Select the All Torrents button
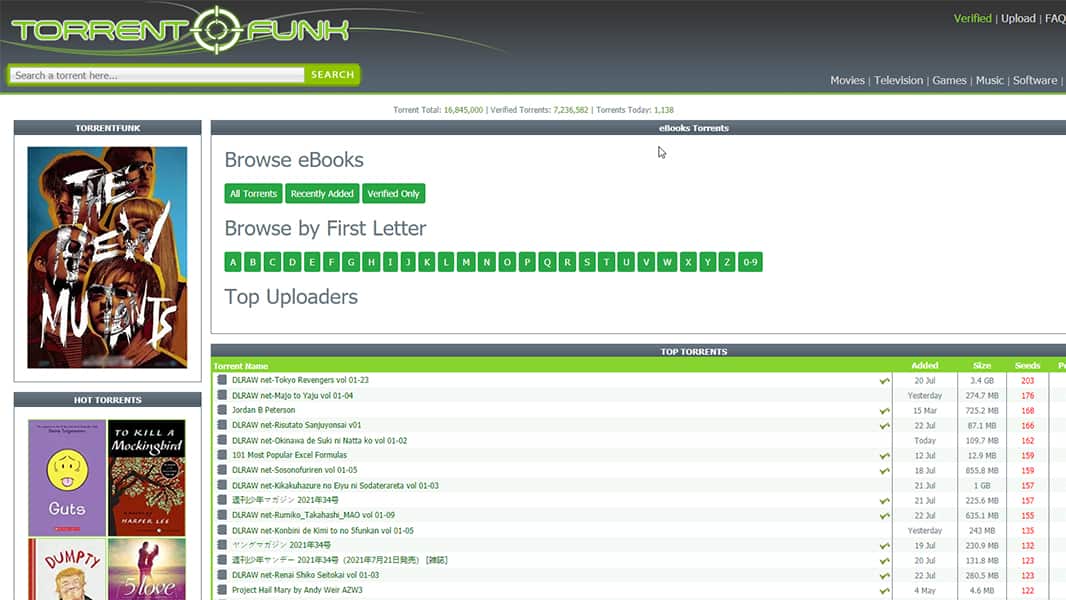This screenshot has width=1066, height=600. click(254, 194)
